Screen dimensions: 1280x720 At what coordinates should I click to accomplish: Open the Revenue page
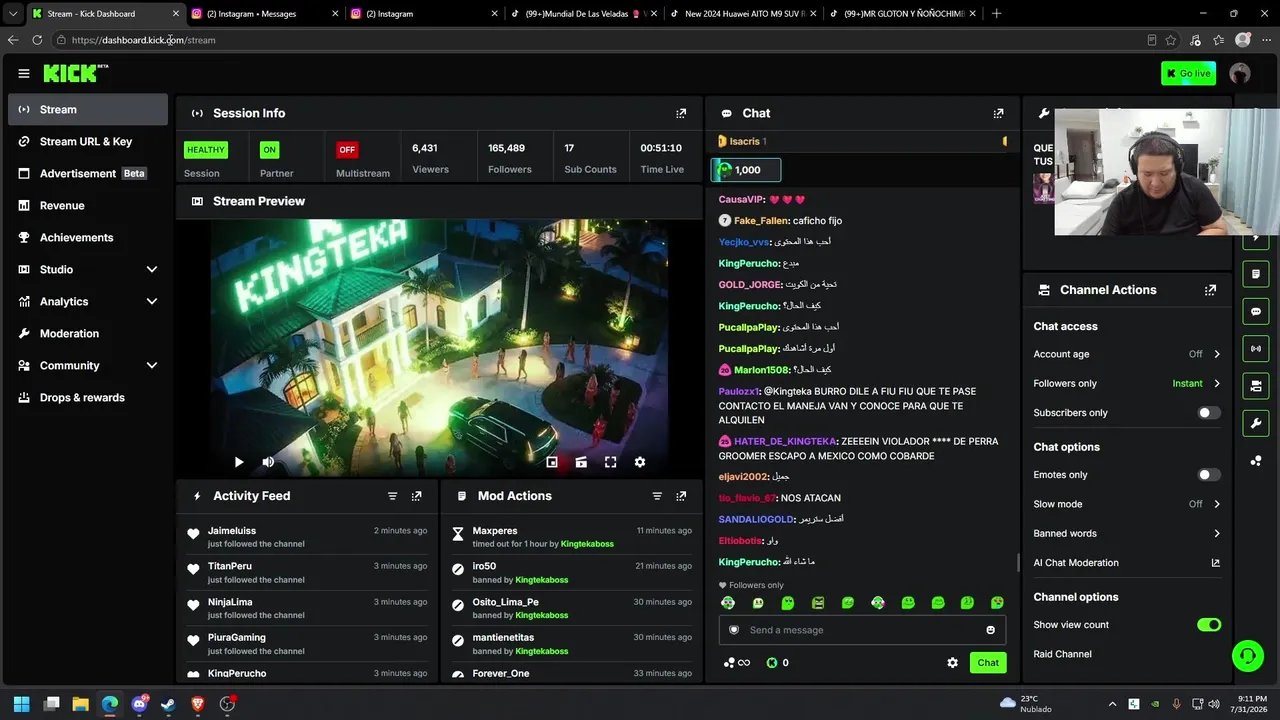click(x=88, y=206)
